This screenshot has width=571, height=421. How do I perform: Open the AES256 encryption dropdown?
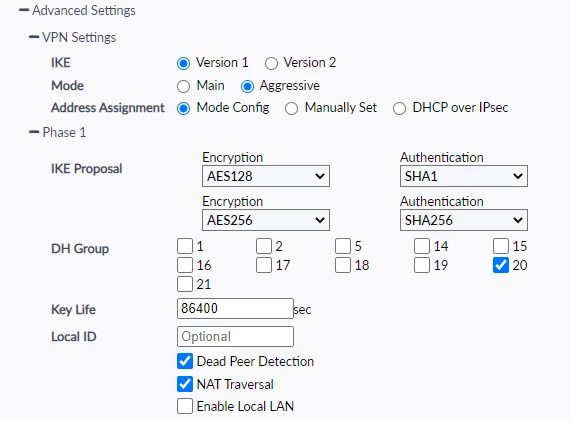click(266, 220)
